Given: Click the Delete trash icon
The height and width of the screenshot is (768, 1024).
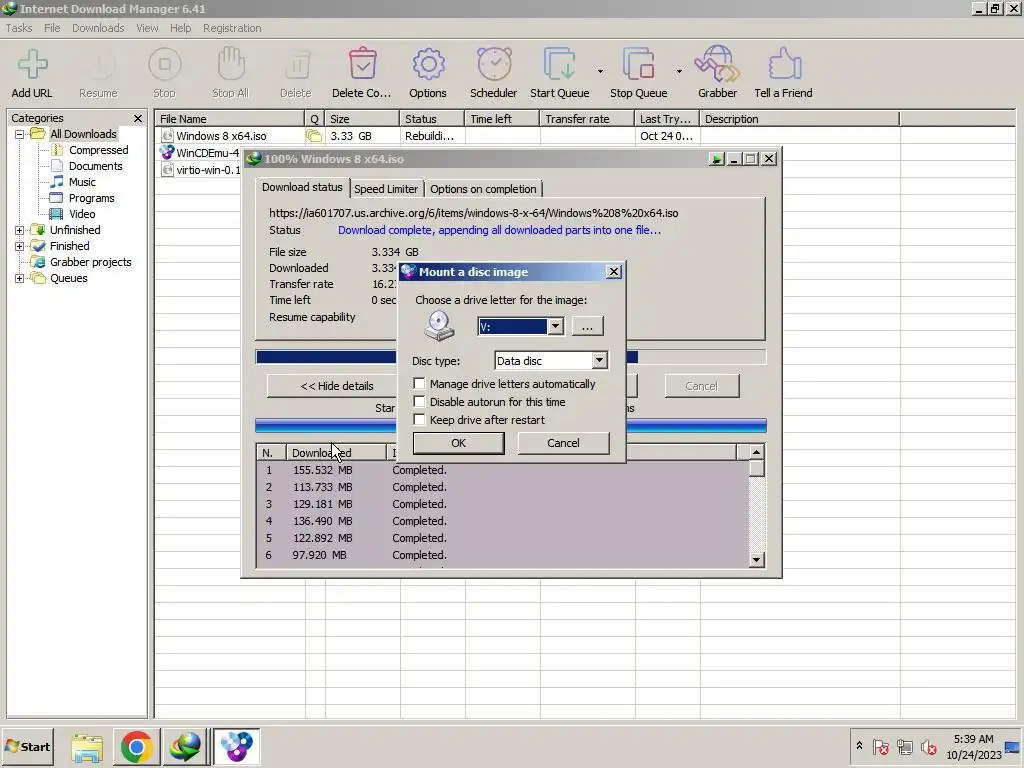Looking at the screenshot, I should click(x=296, y=64).
